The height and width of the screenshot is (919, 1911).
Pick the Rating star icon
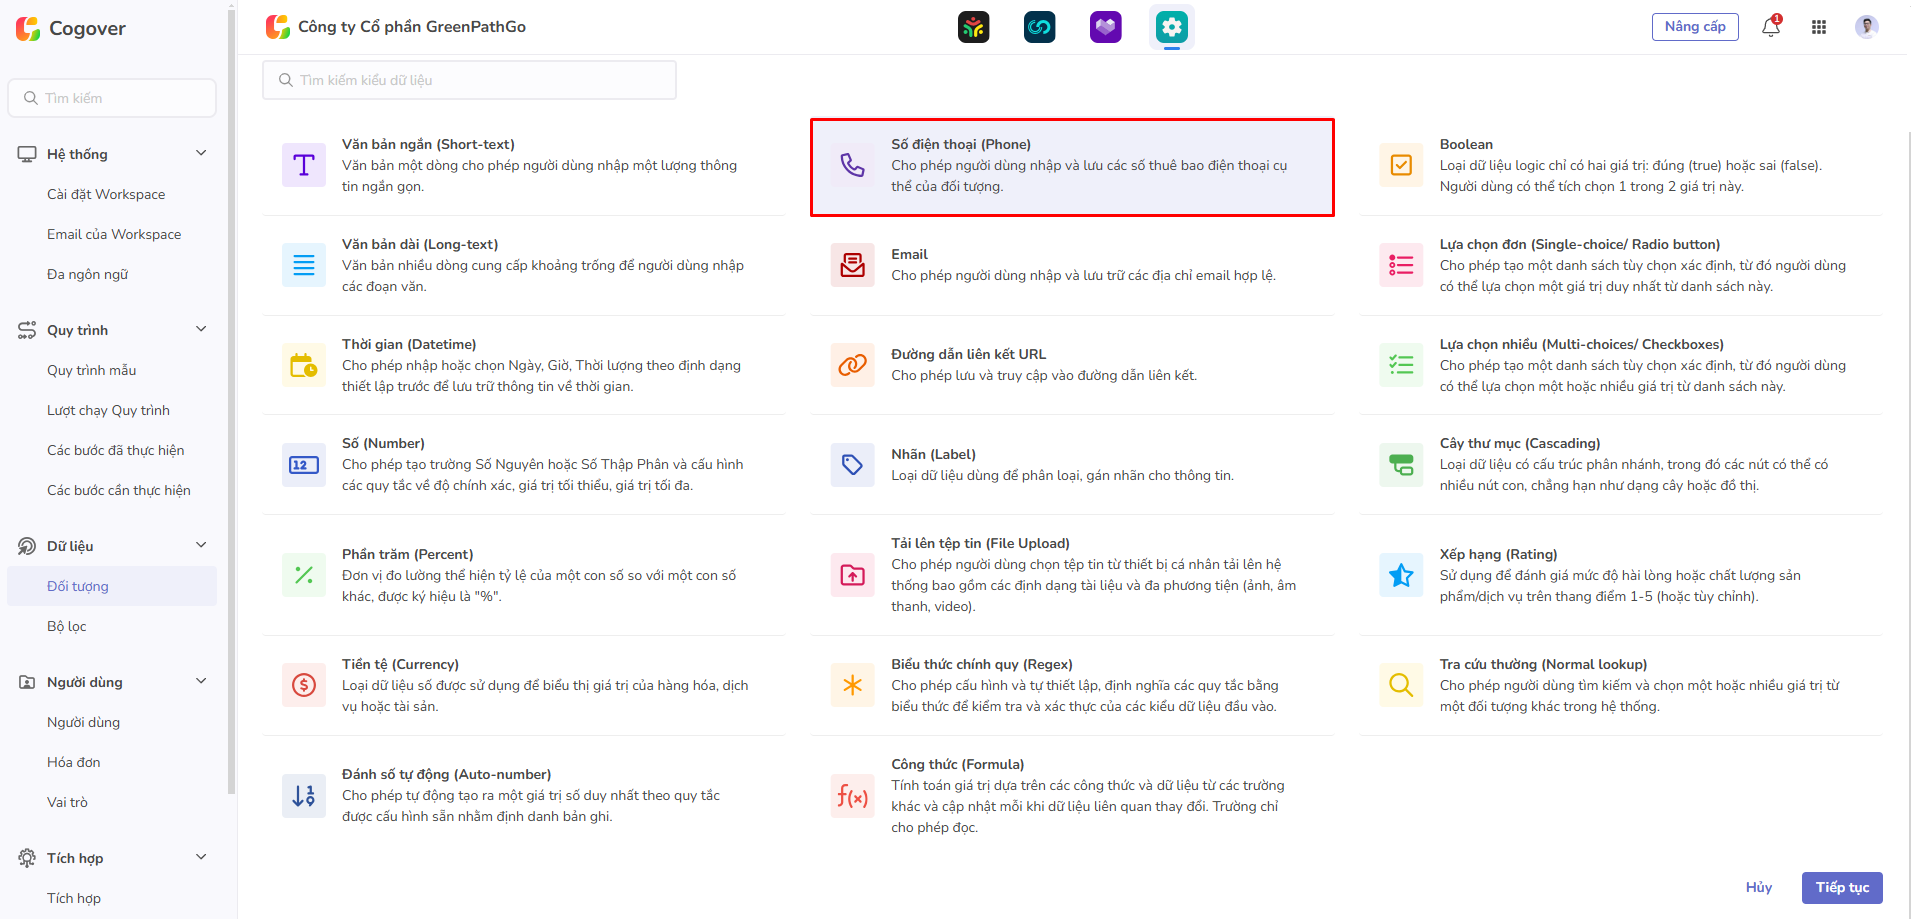1401,575
